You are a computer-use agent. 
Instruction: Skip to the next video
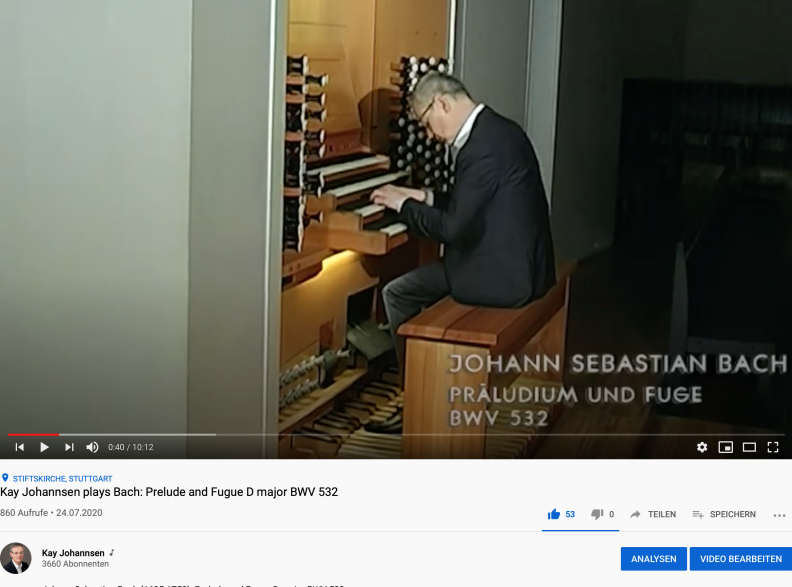point(69,447)
